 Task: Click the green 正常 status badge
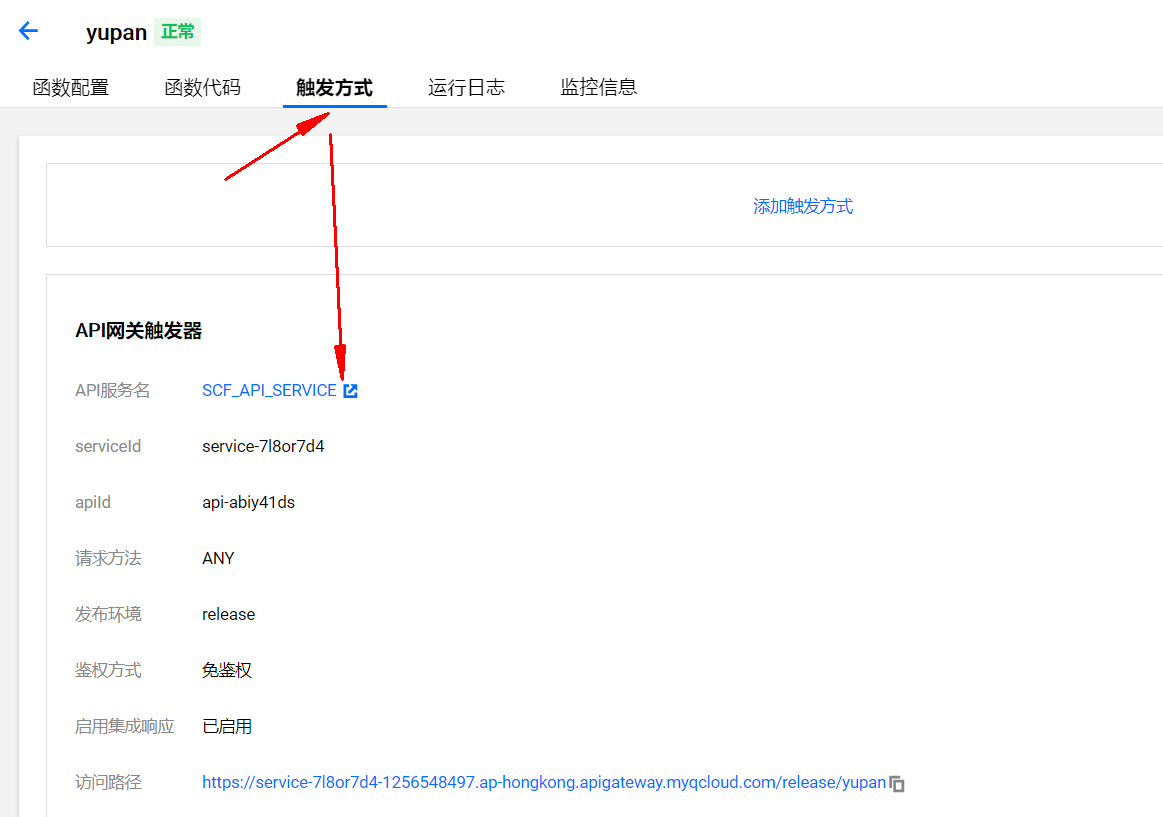178,32
